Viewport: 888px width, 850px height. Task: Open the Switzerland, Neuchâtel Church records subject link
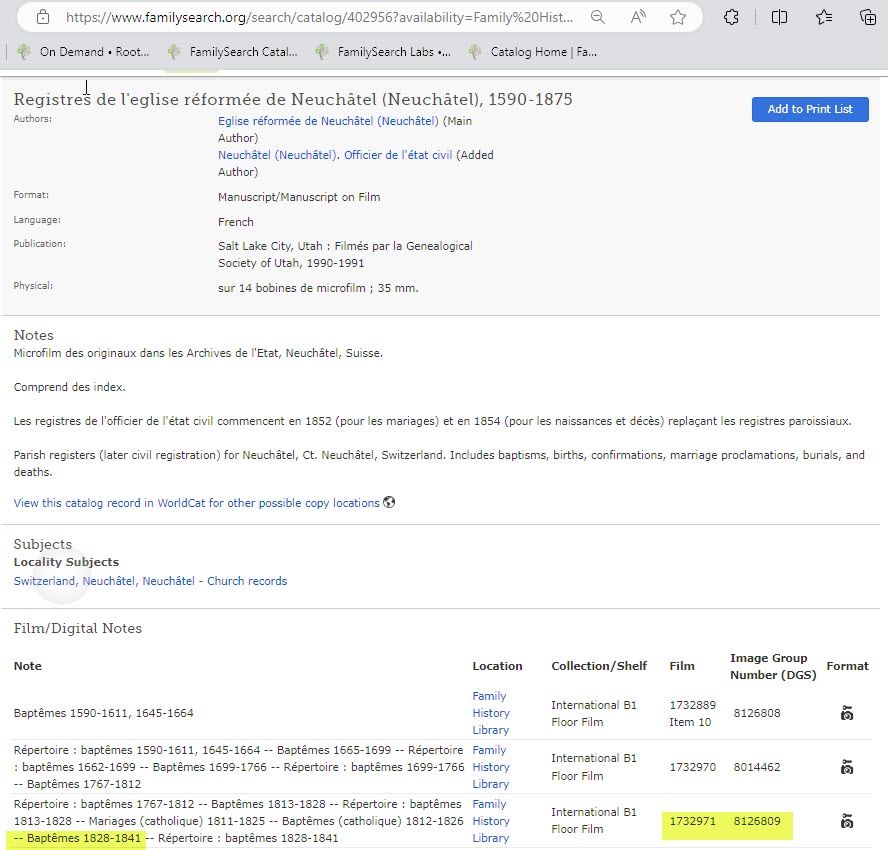tap(150, 581)
